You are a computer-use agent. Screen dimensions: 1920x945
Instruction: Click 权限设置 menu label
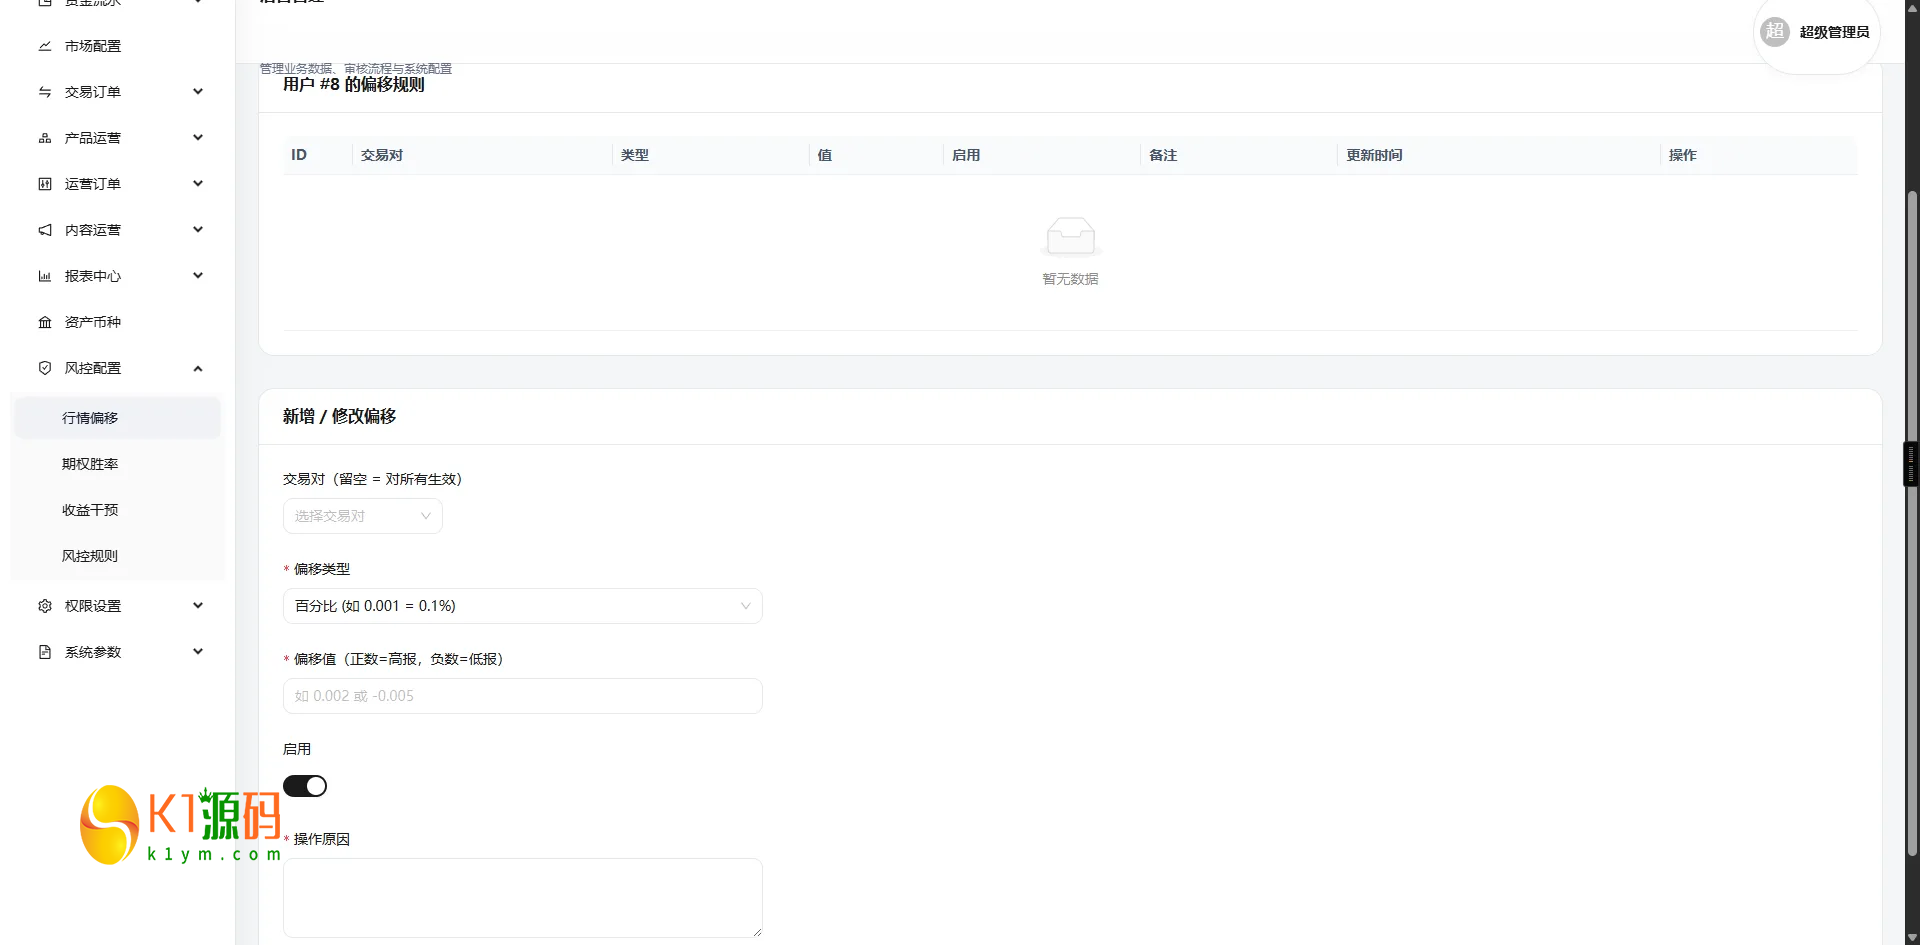pyautogui.click(x=93, y=606)
